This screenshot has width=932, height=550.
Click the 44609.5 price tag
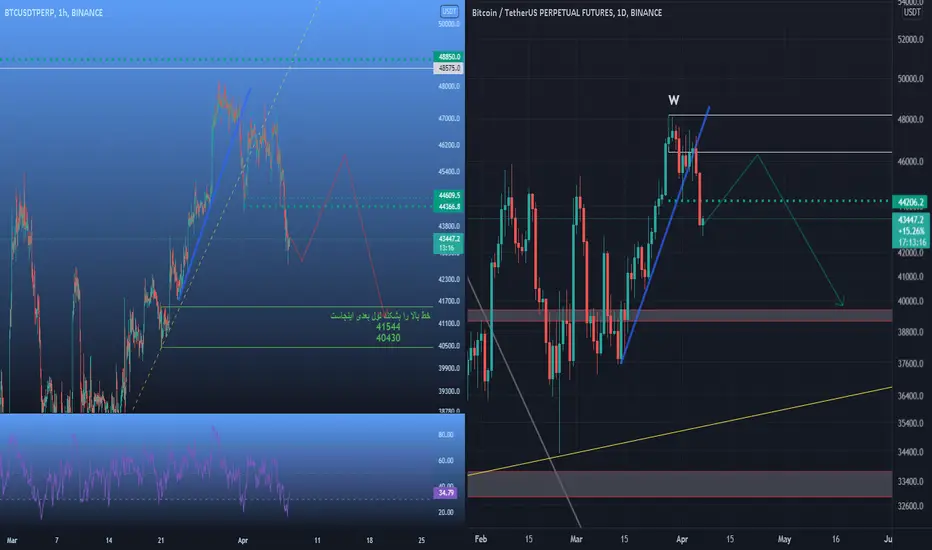pyautogui.click(x=449, y=195)
